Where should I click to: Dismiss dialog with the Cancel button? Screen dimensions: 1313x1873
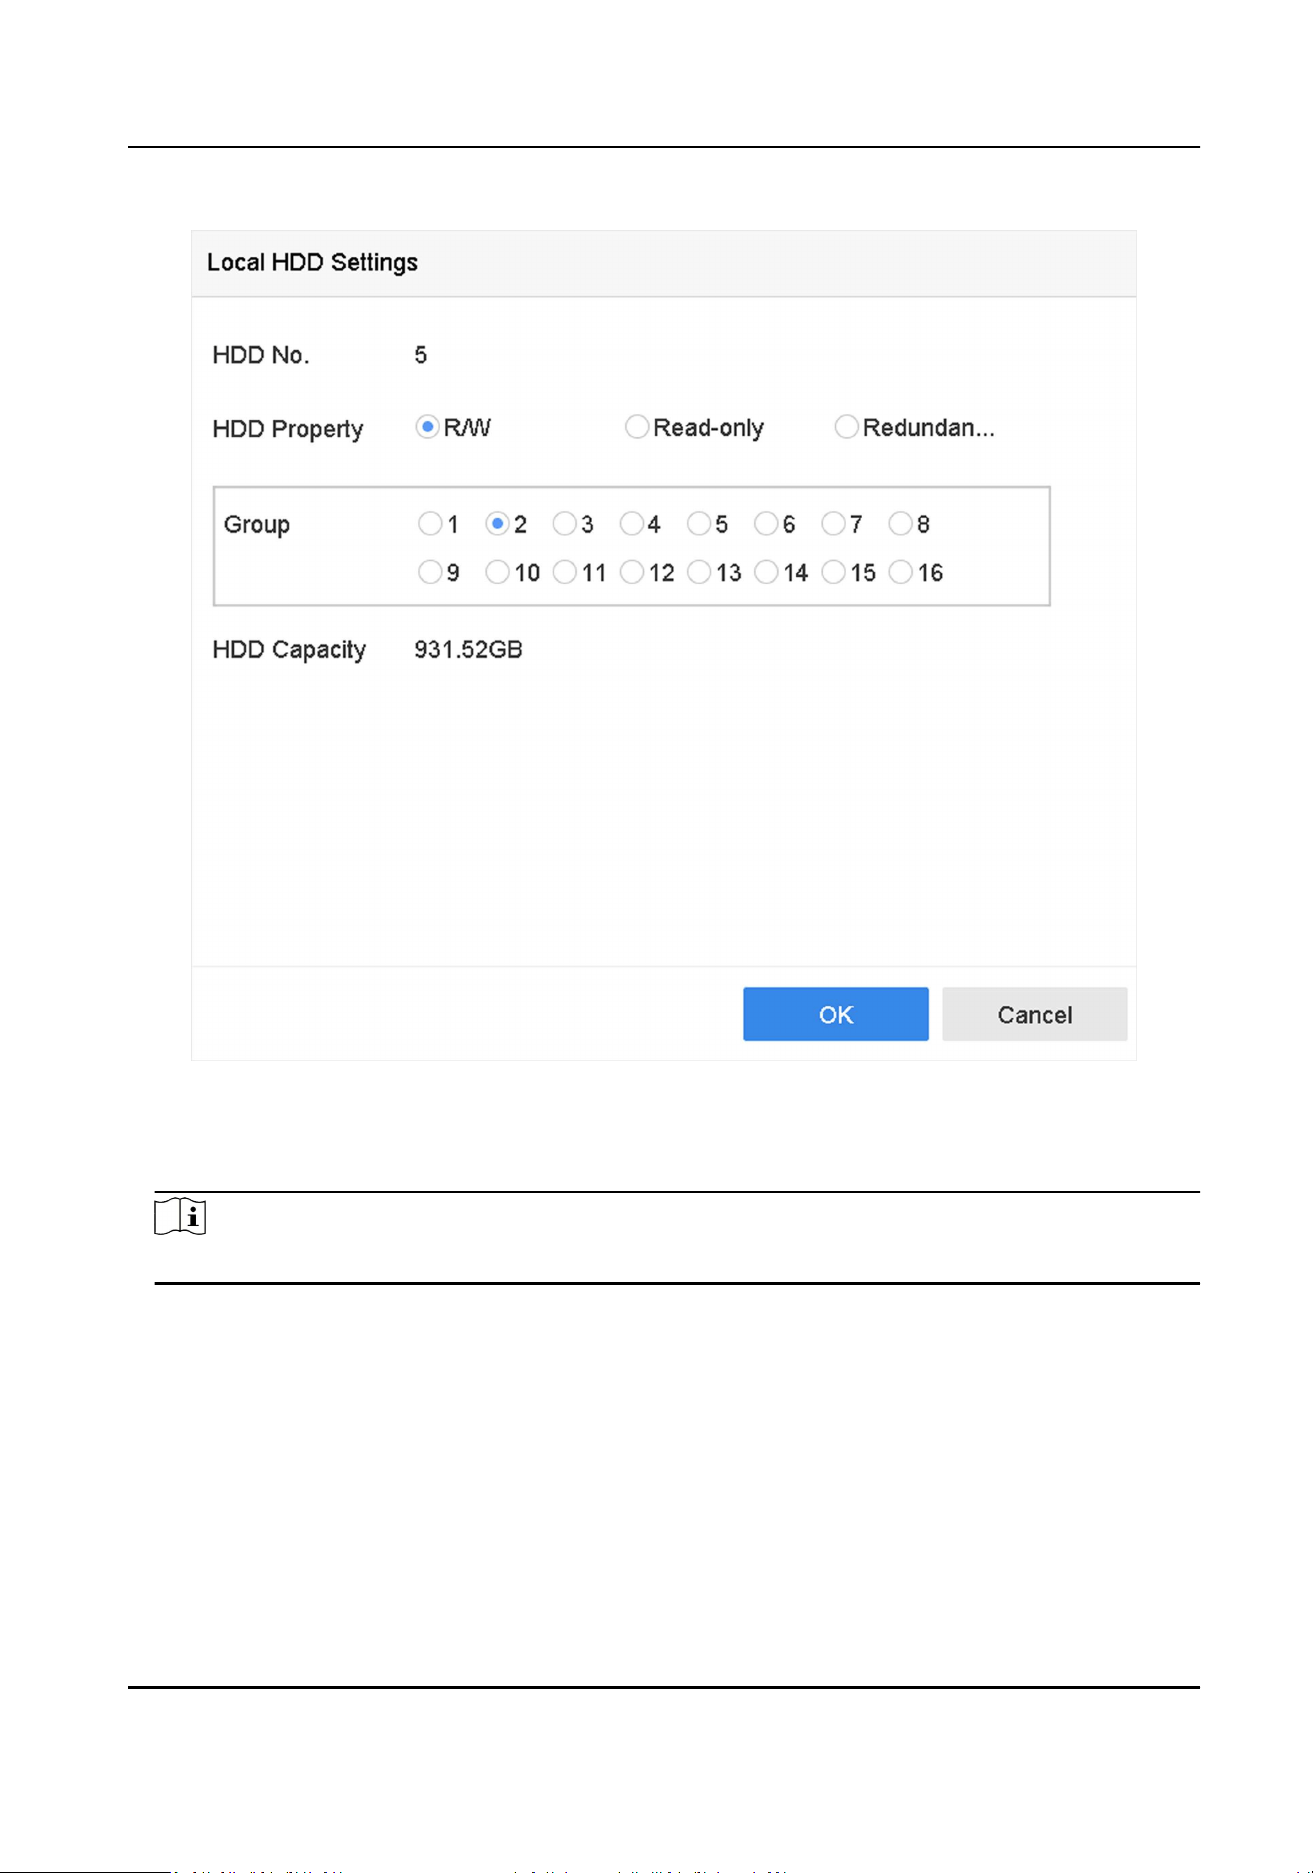pos(1034,1014)
